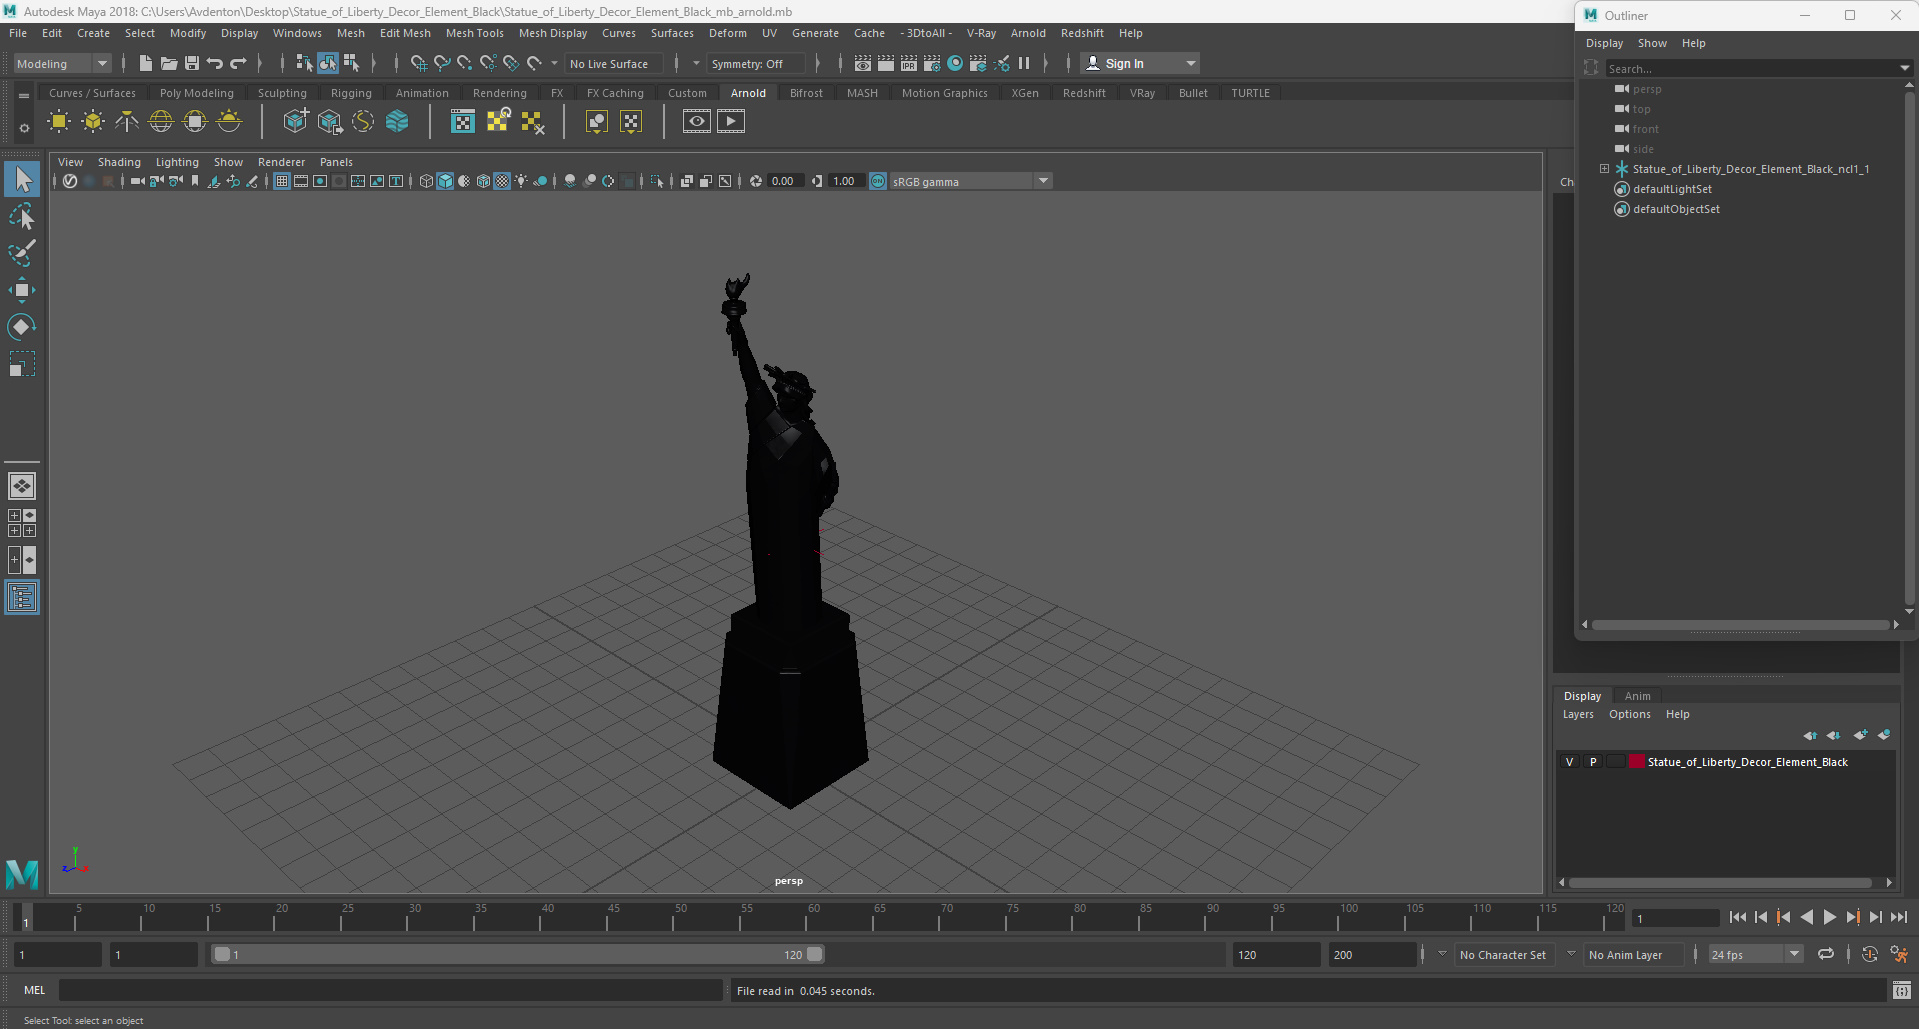The image size is (1919, 1029).
Task: Create an Arnold StandIn from shelf
Action: pyautogui.click(x=295, y=122)
